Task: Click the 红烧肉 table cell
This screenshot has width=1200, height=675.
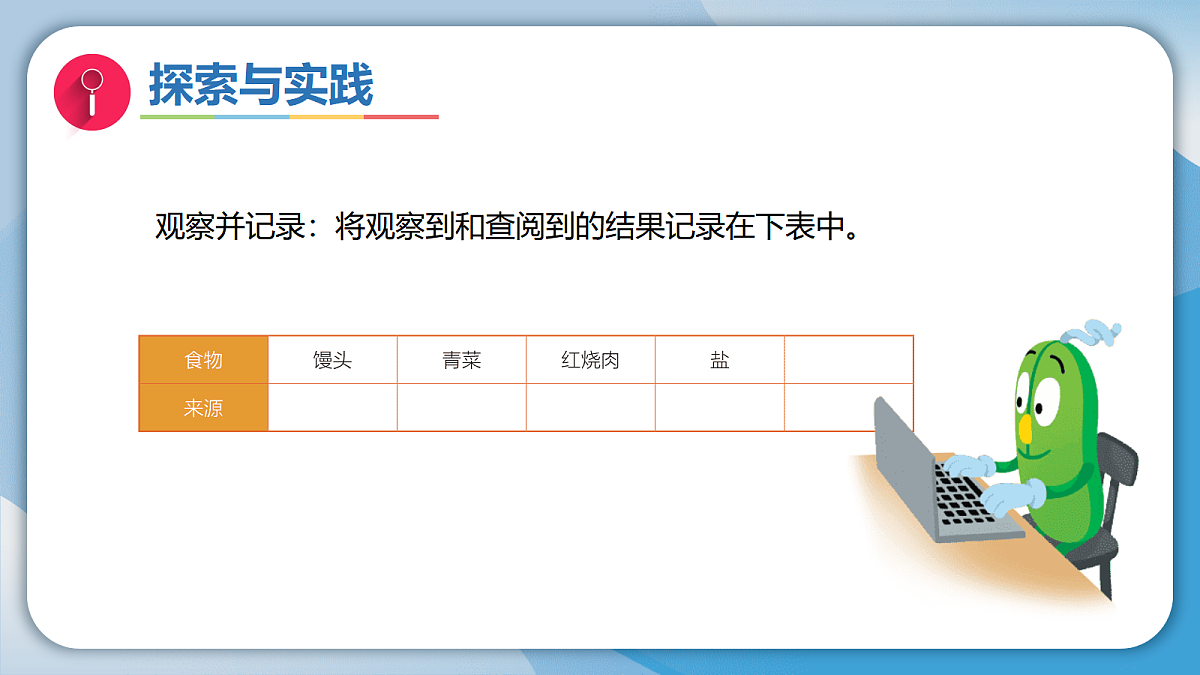Action: point(591,359)
